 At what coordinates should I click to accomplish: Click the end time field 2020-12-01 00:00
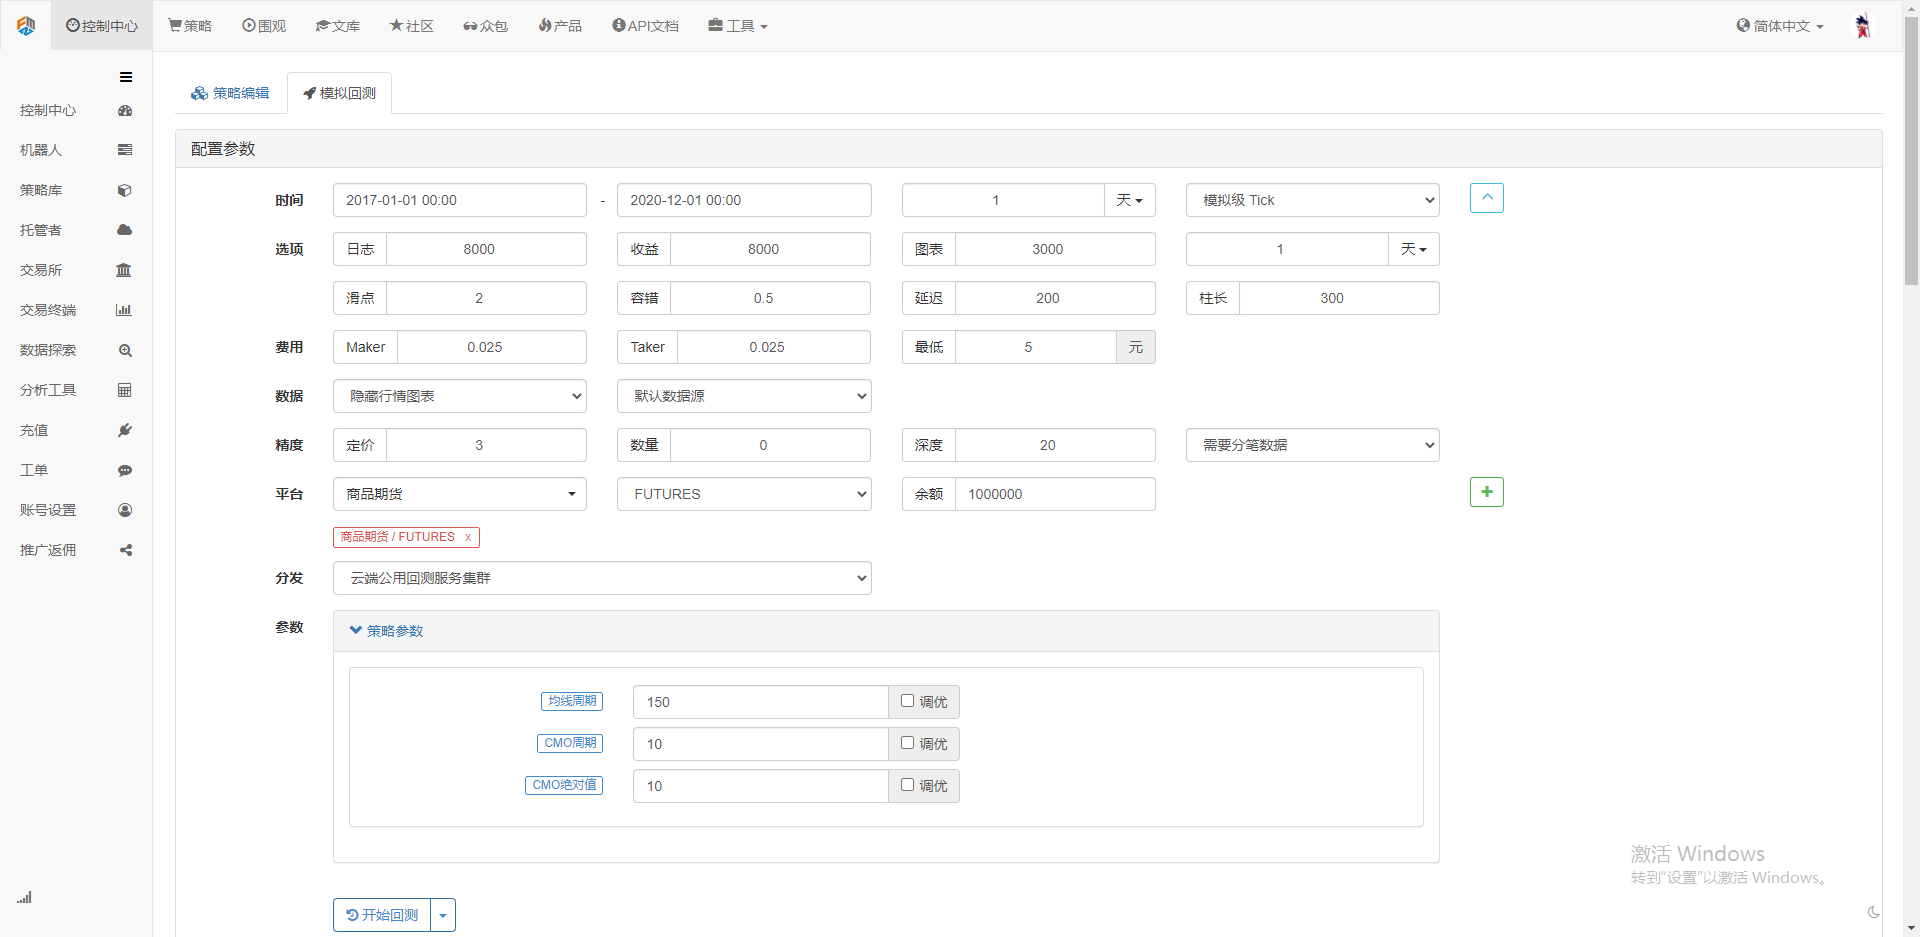744,200
